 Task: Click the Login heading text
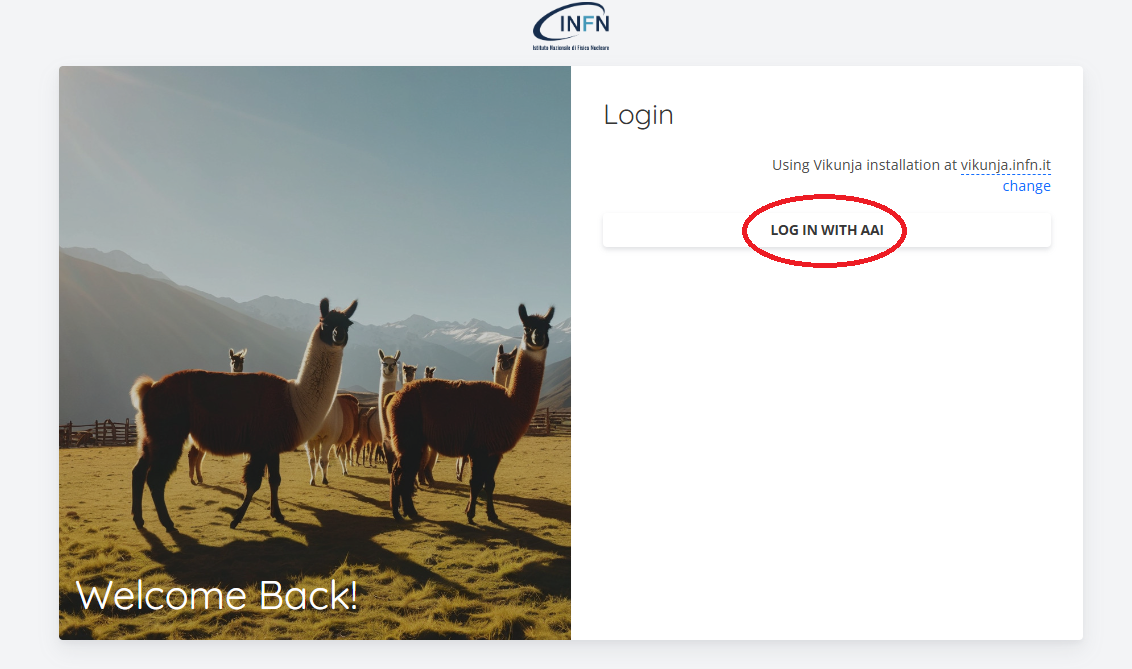click(x=638, y=115)
